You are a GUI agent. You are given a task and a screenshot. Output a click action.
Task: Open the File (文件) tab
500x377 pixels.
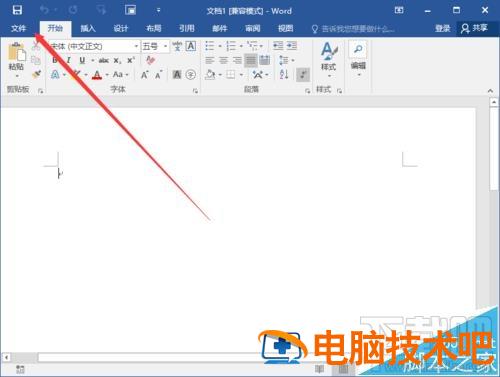(18, 28)
